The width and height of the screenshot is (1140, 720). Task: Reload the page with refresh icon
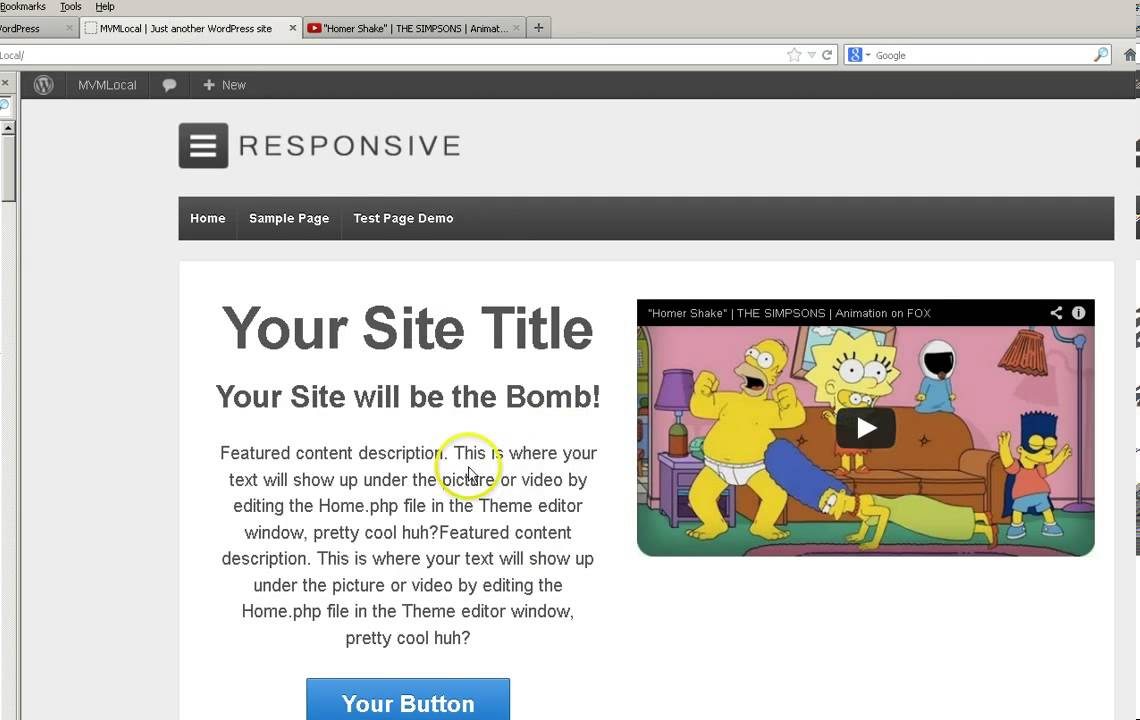pyautogui.click(x=827, y=55)
